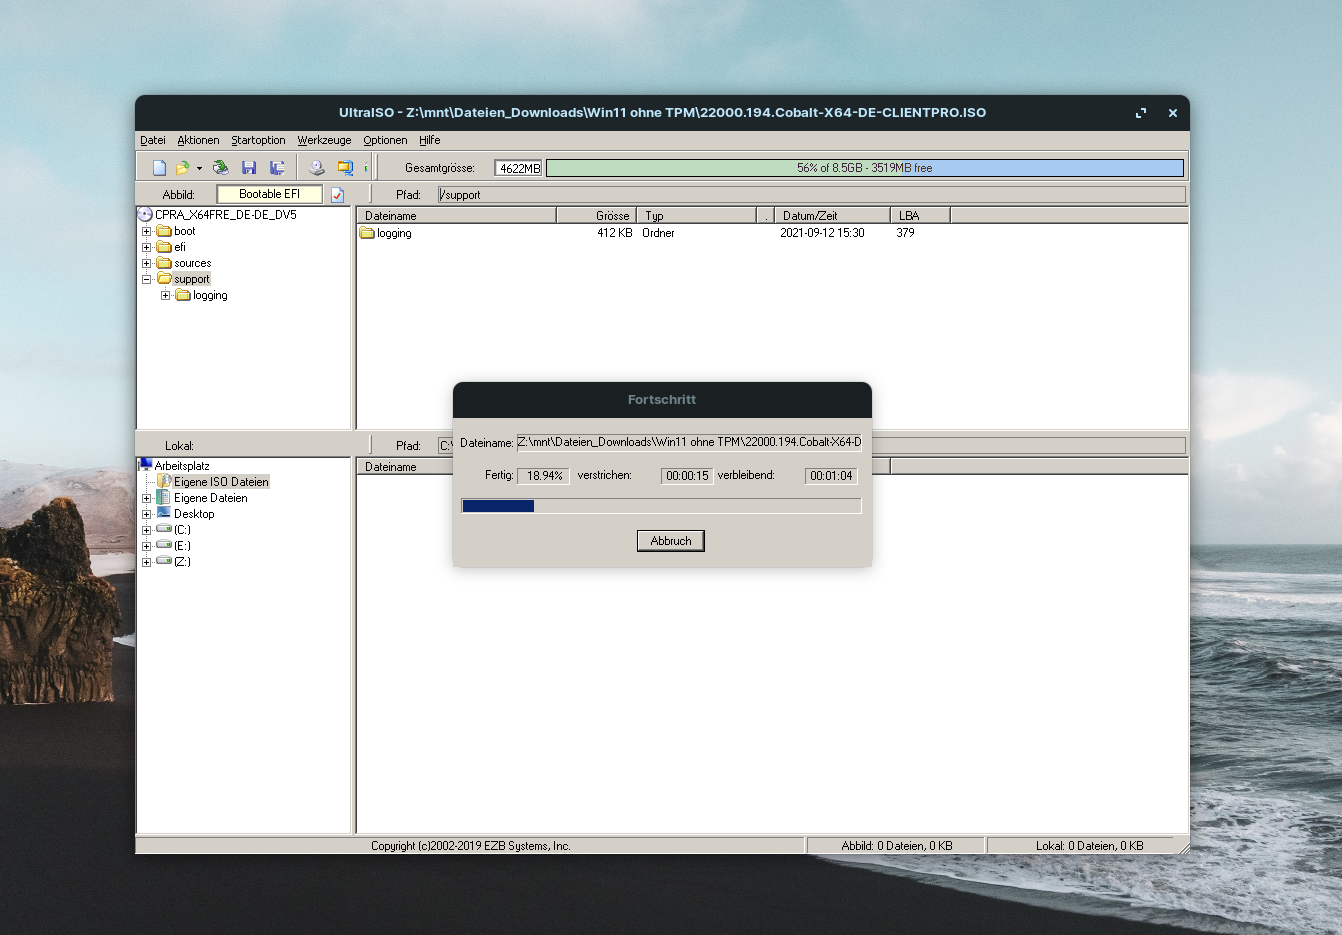1342x935 pixels.
Task: Click the Save floppy disk icon
Action: 249,168
